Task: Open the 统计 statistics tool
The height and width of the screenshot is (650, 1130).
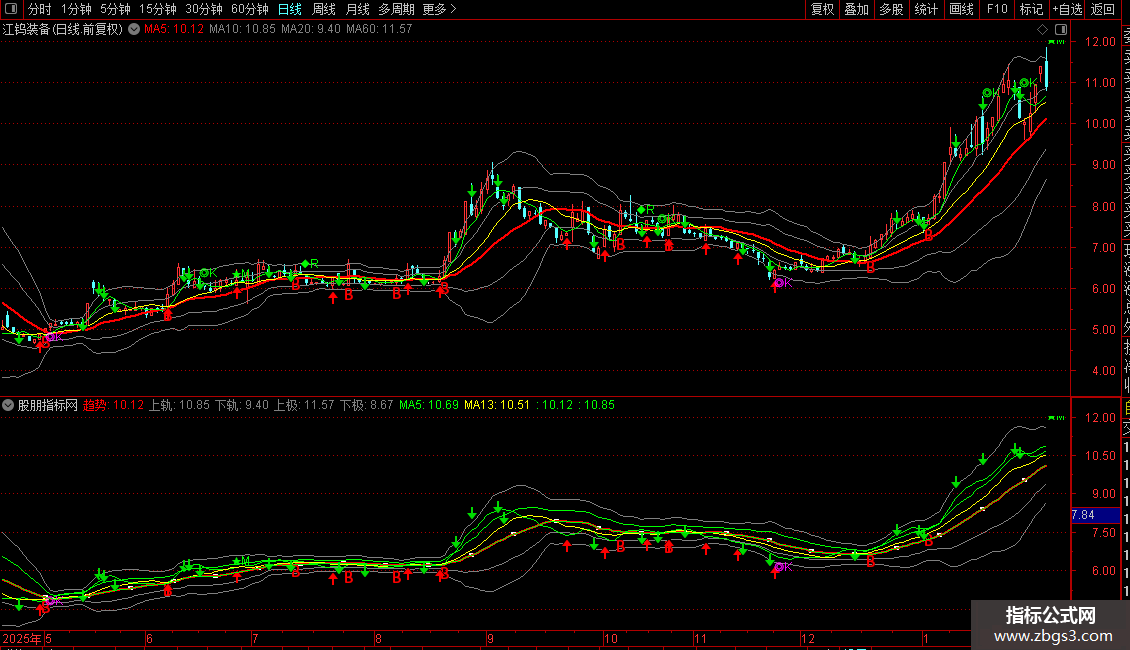Action: [926, 9]
